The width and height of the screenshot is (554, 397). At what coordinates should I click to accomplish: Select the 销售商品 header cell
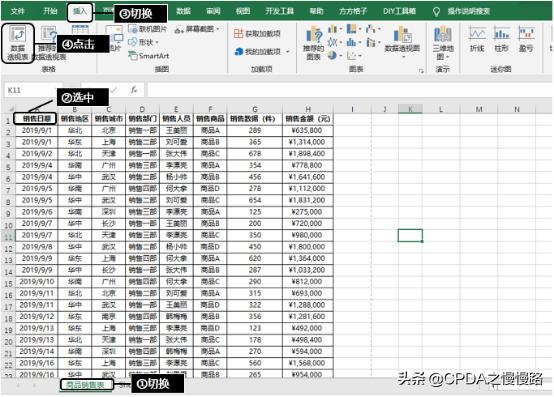[x=210, y=119]
